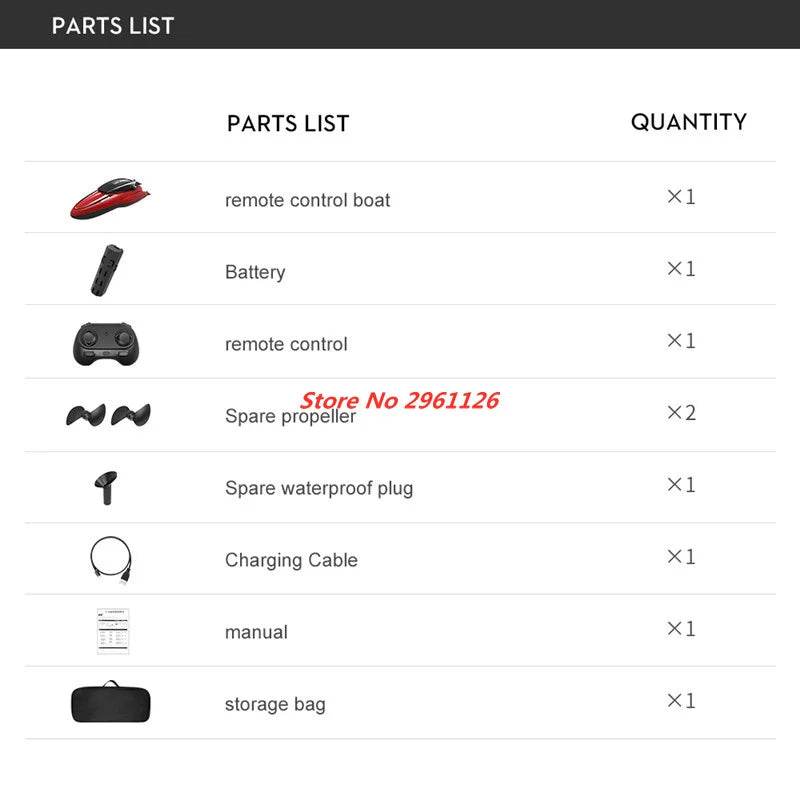800x800 pixels.
Task: Open the manual booklet thumbnail
Action: click(113, 631)
